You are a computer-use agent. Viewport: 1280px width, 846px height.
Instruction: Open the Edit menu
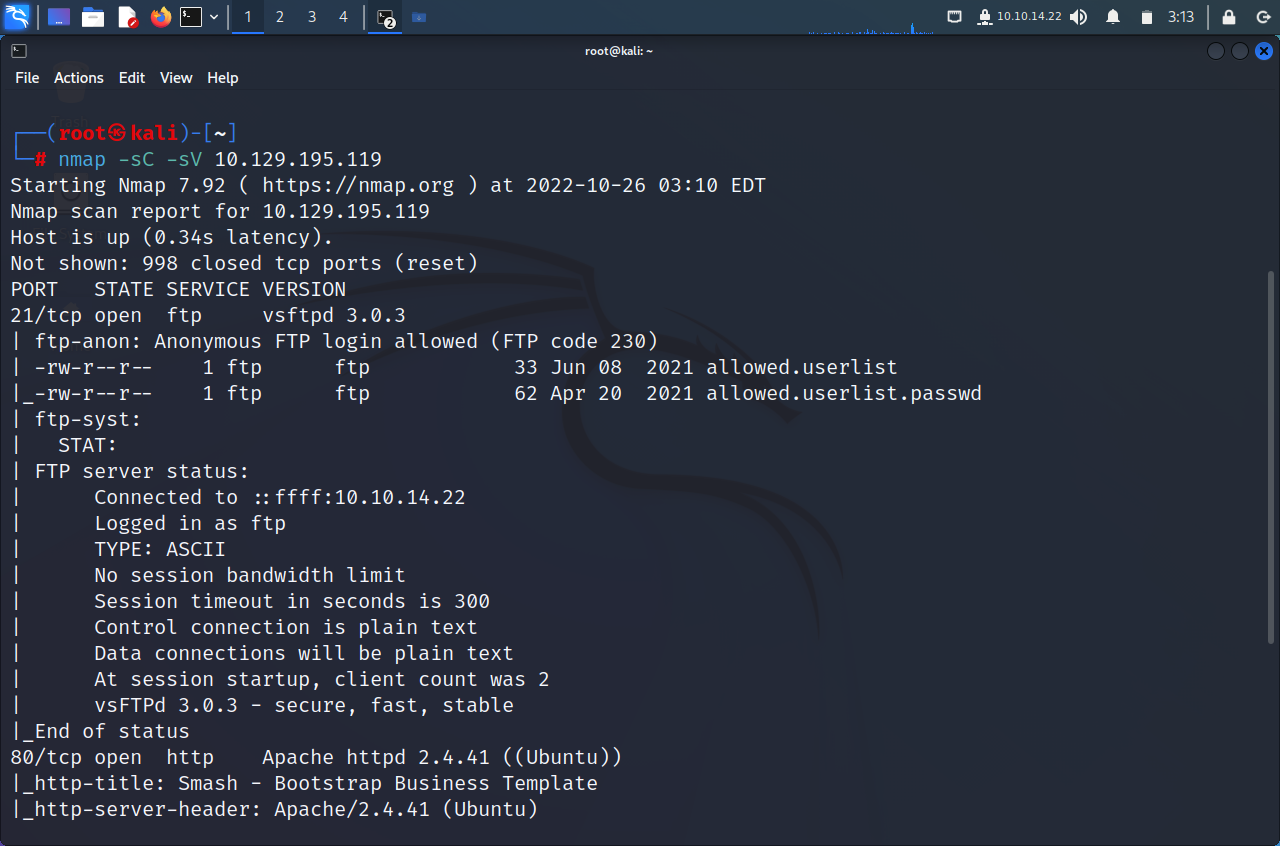(132, 78)
